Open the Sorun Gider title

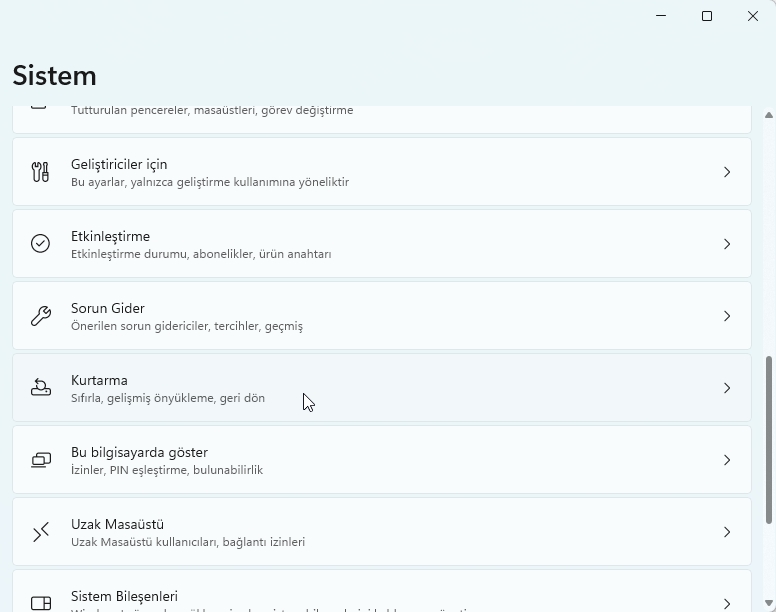108,308
